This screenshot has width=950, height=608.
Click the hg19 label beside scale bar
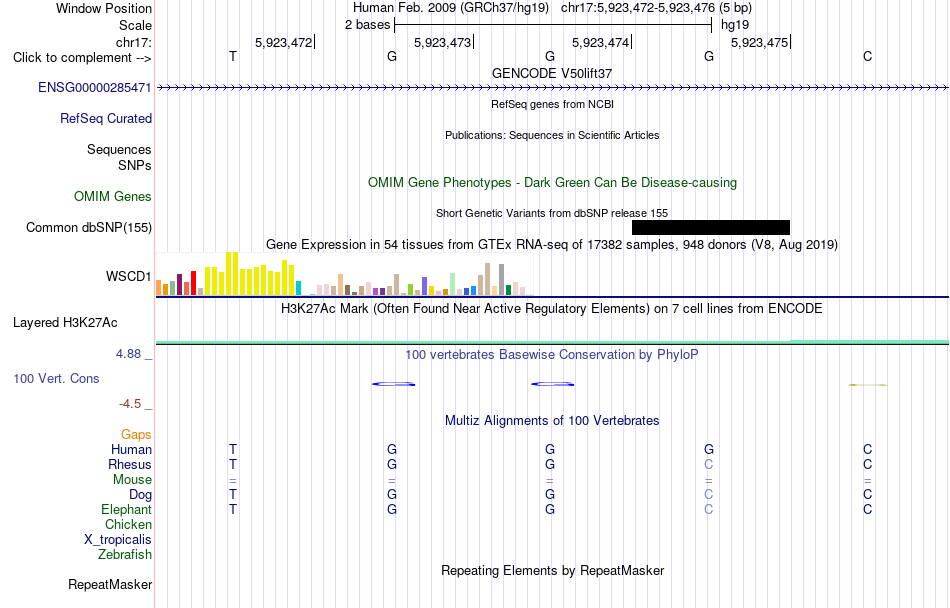735,25
